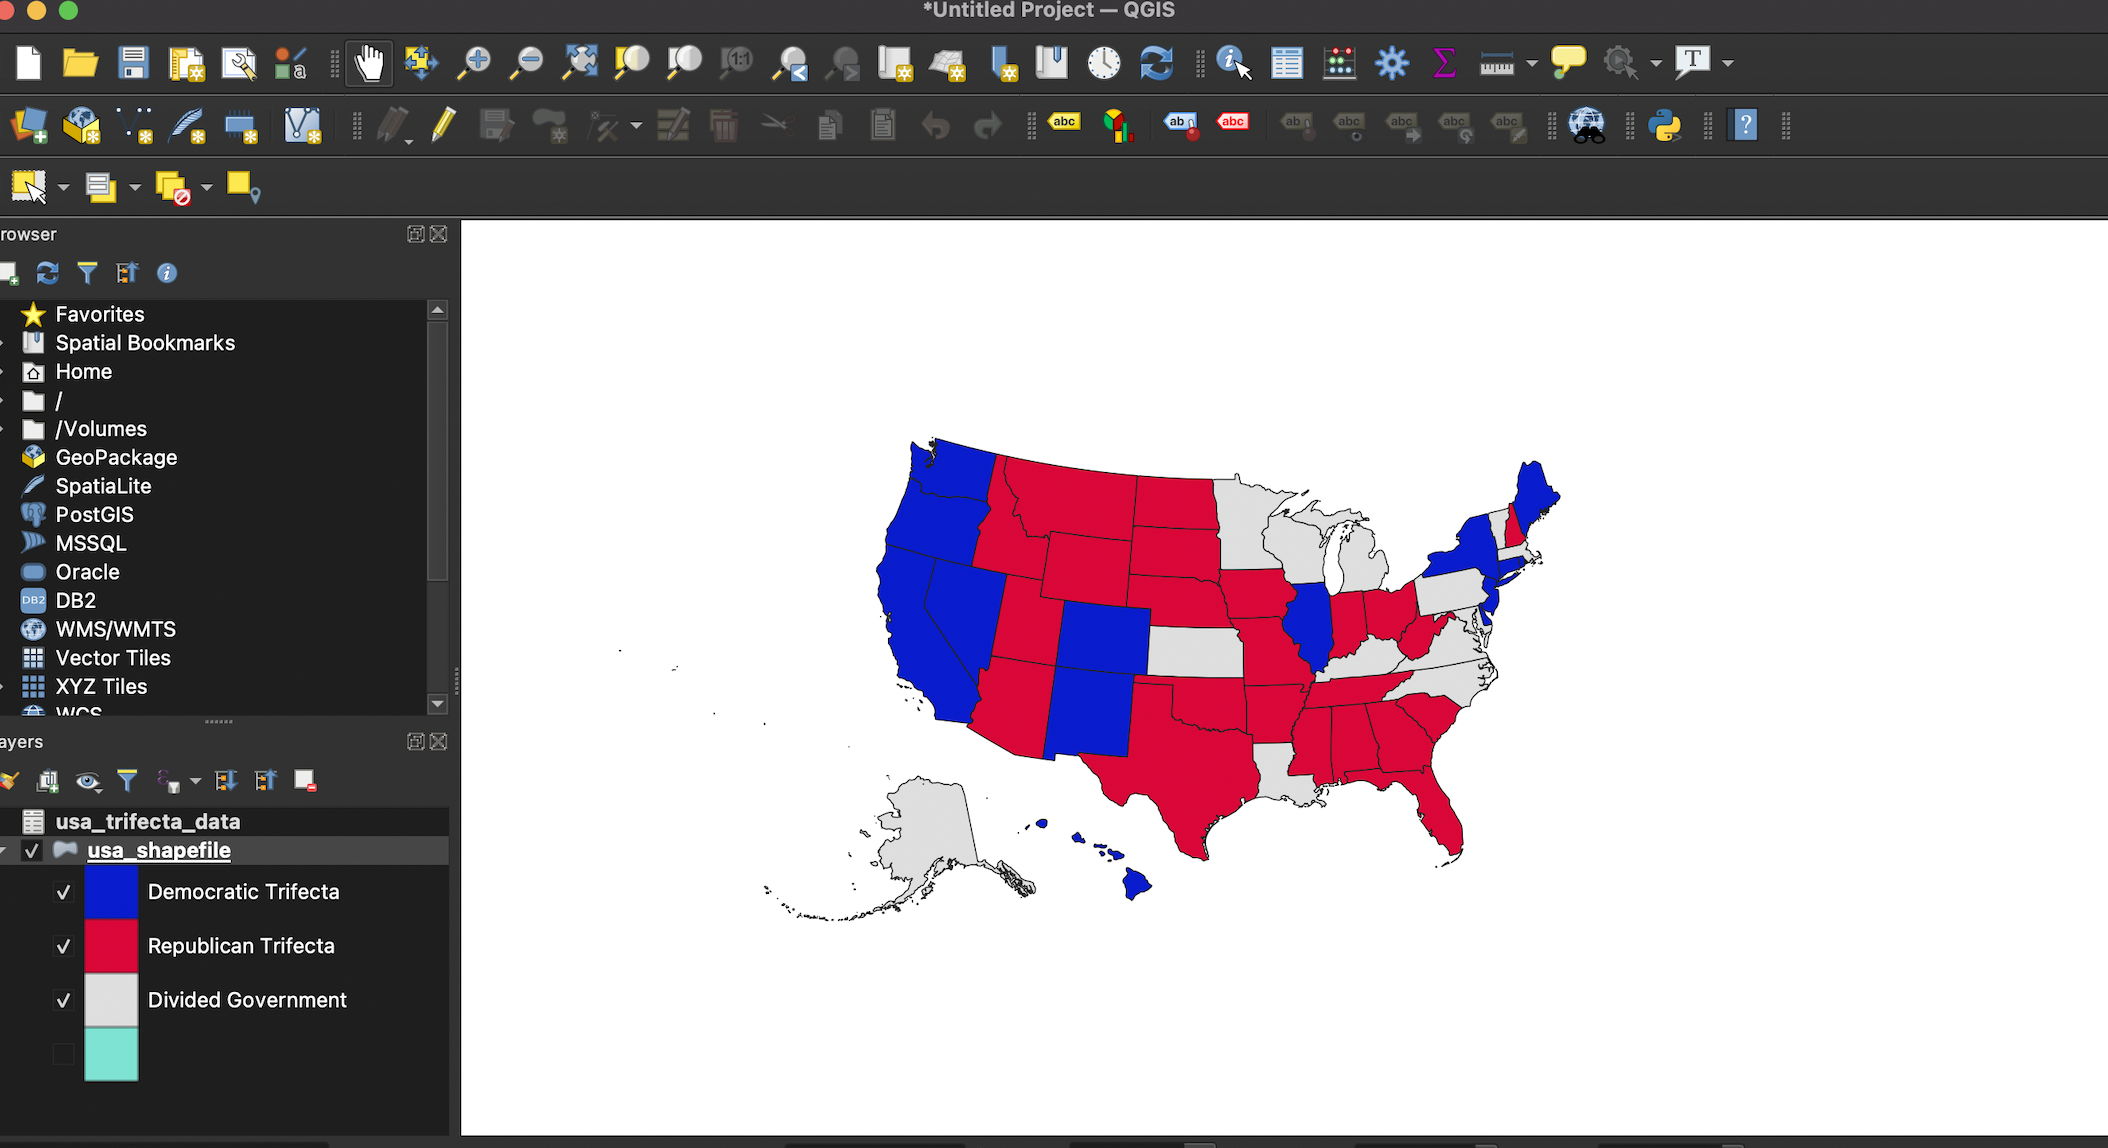The width and height of the screenshot is (2108, 1148).
Task: Filter the Layers panel legend
Action: click(127, 781)
